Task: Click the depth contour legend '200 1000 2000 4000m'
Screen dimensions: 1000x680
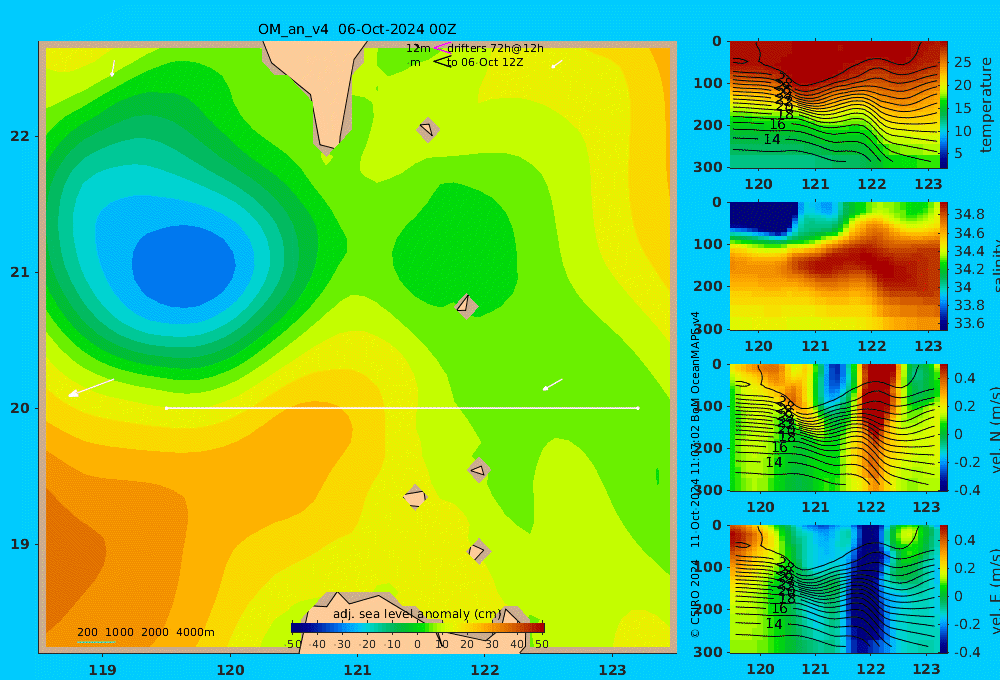Action: (x=145, y=632)
